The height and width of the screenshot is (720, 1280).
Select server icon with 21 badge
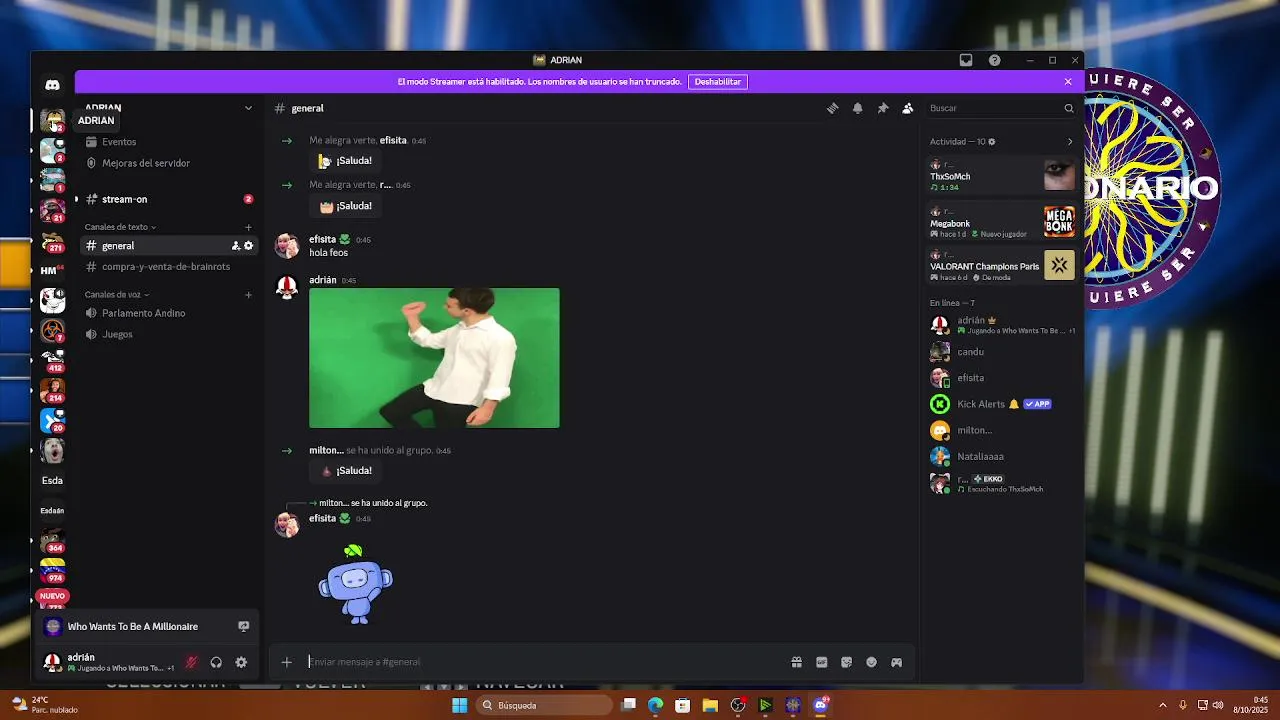click(x=52, y=210)
